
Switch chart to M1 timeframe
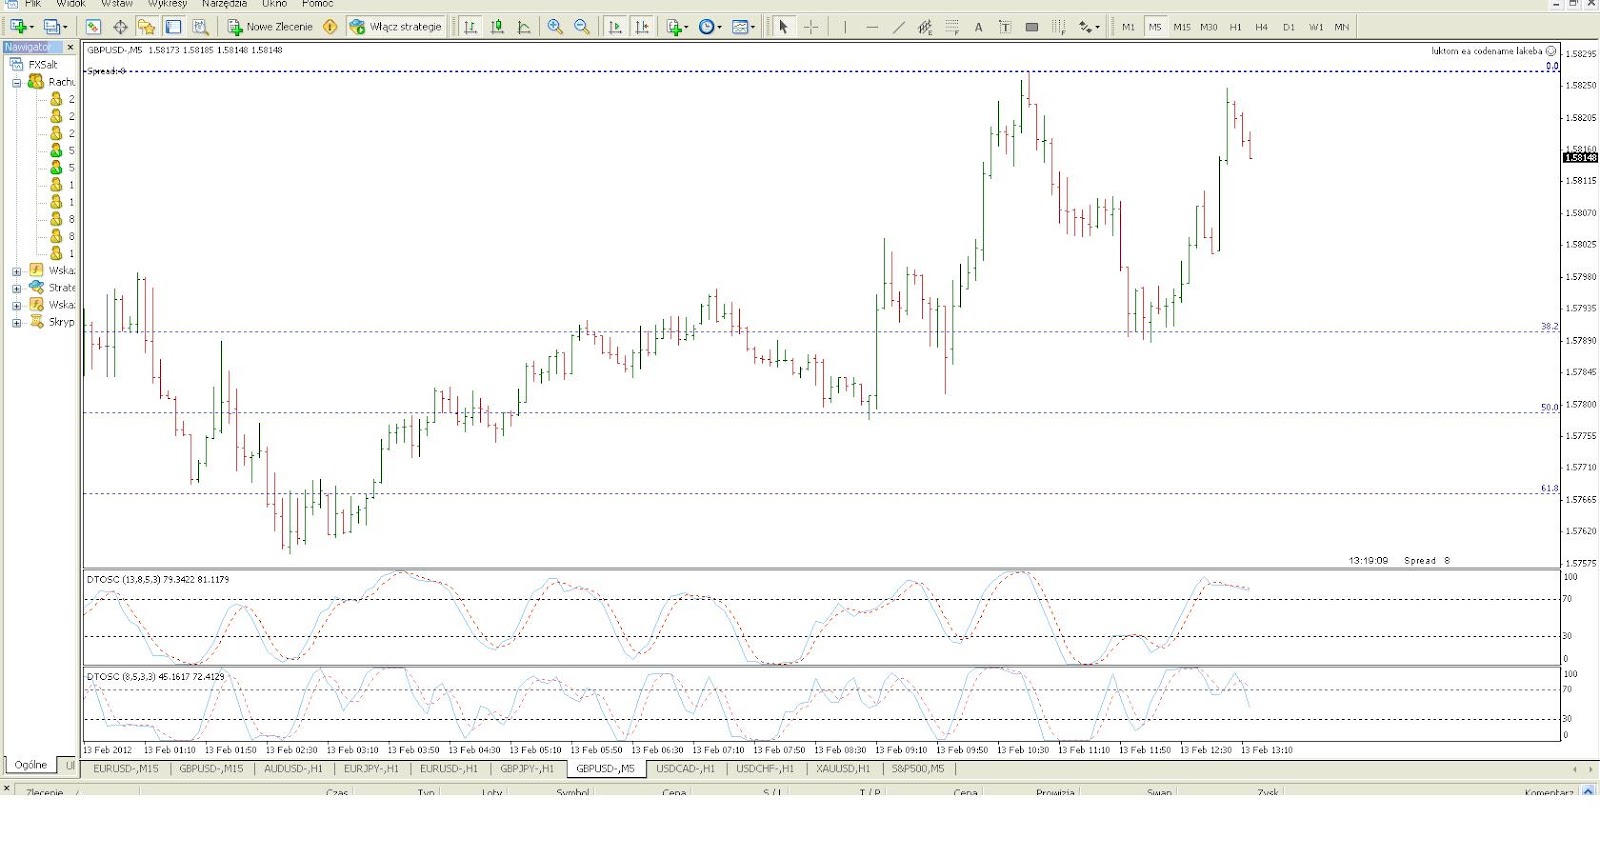(x=1128, y=27)
